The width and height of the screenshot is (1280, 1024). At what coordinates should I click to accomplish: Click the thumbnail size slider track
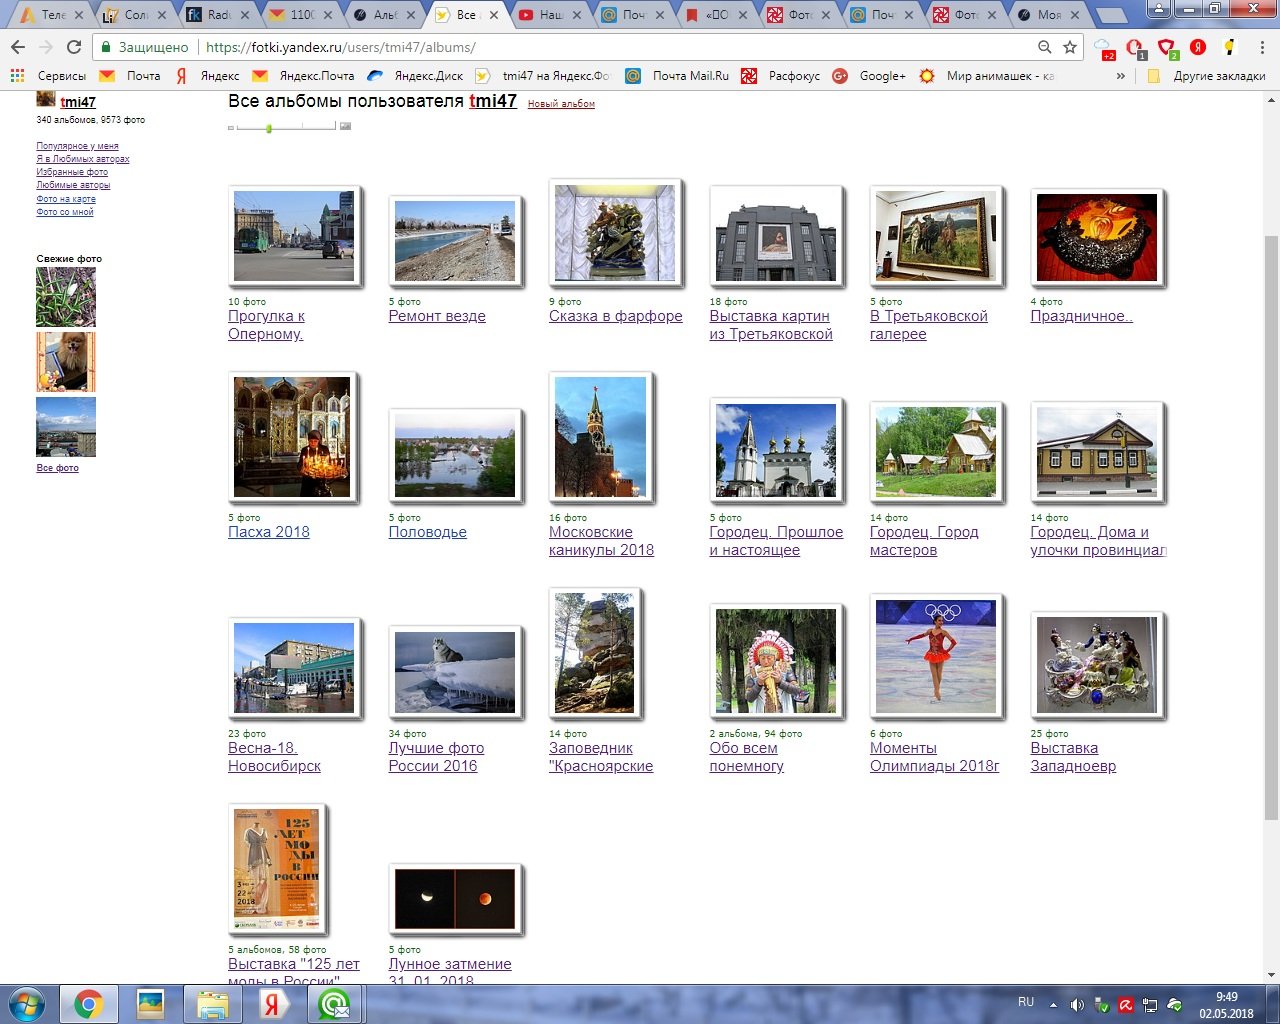point(300,127)
